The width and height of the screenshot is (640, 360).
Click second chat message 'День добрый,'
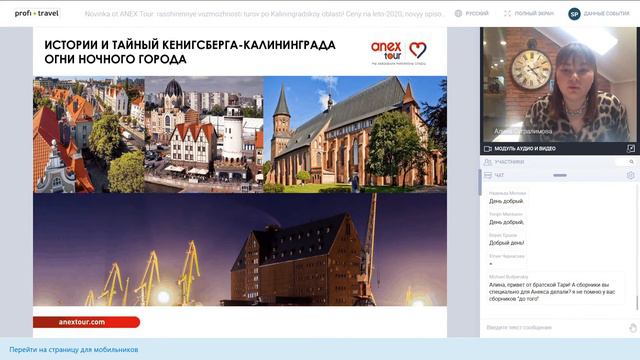click(x=506, y=222)
